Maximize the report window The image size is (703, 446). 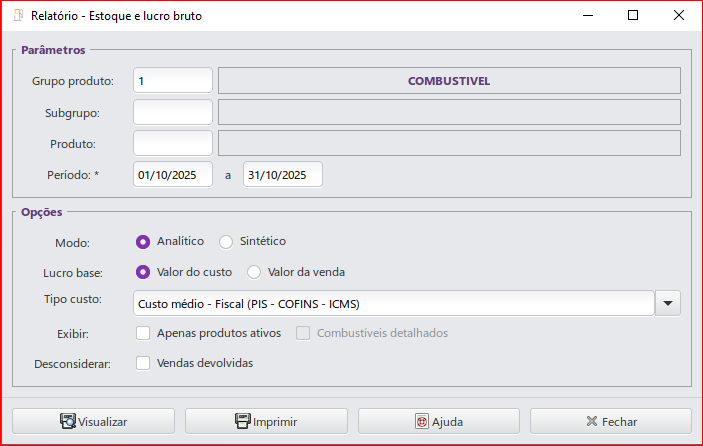[x=633, y=16]
